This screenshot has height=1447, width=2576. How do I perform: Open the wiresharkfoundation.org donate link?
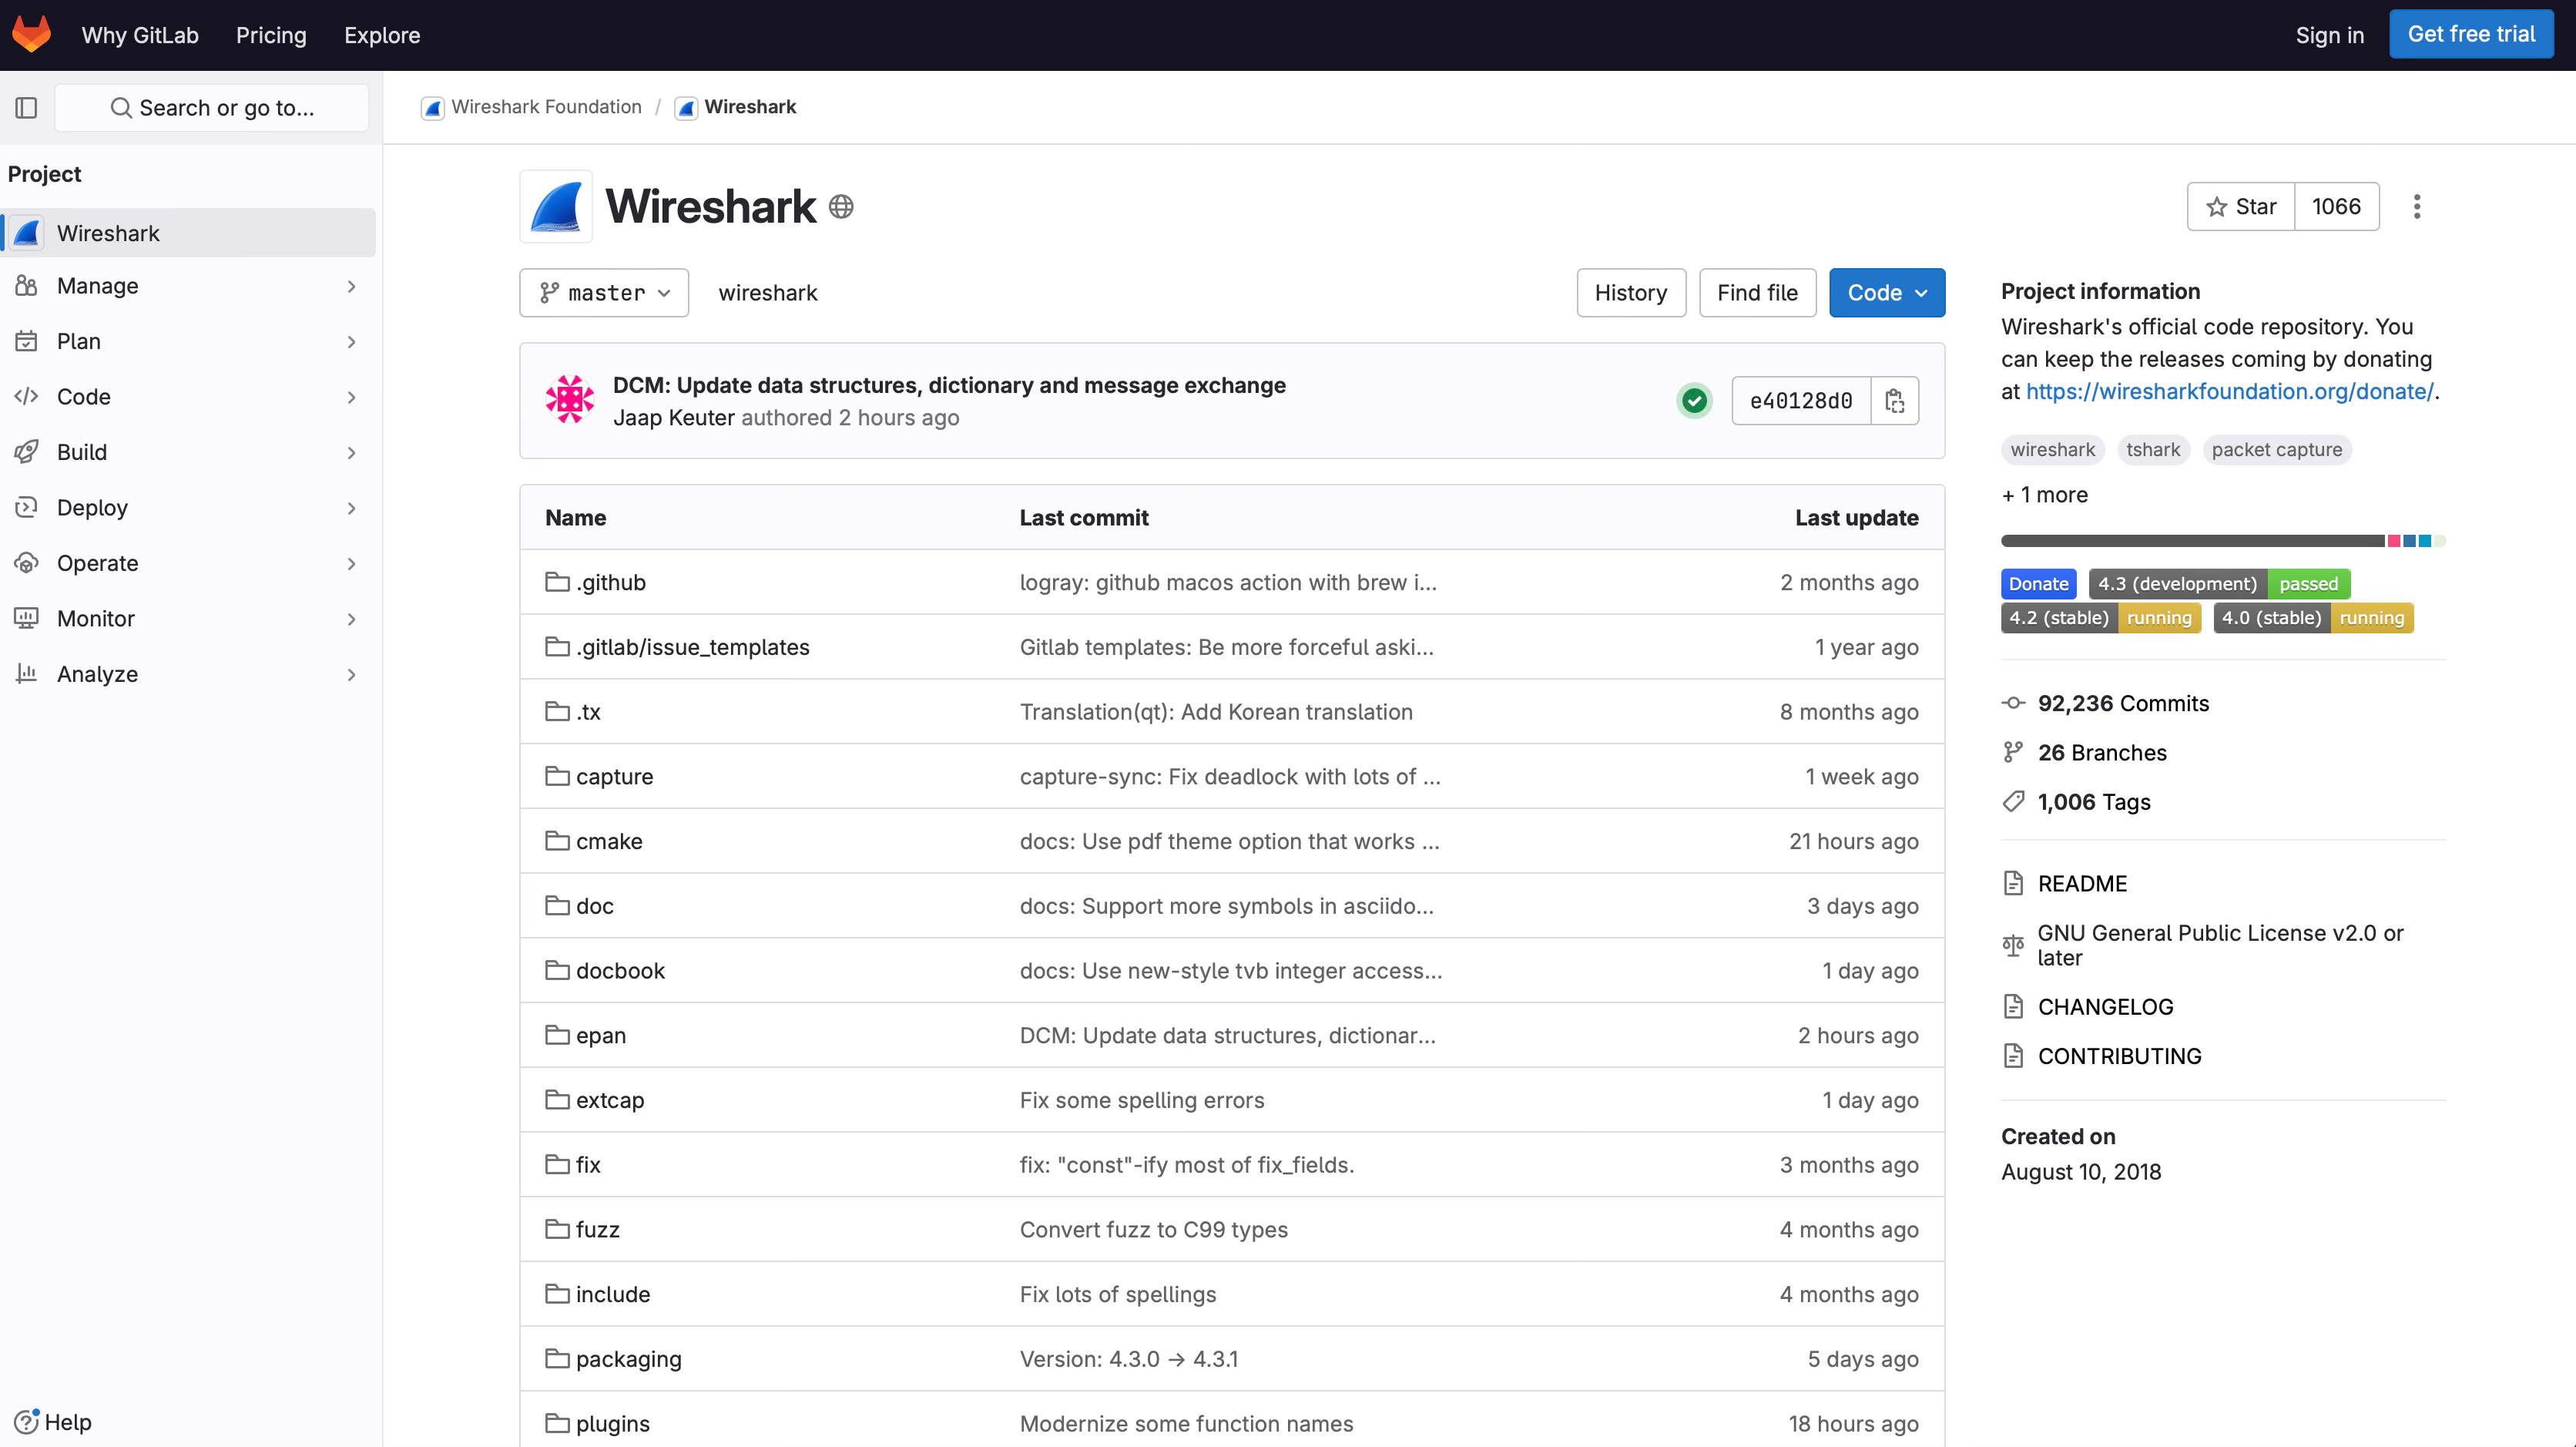pyautogui.click(x=2229, y=391)
